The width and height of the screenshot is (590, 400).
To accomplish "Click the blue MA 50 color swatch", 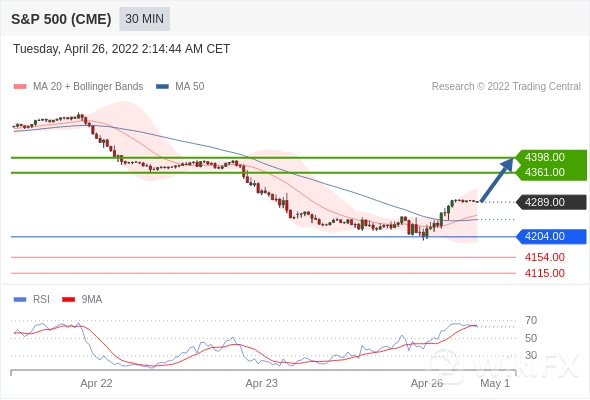I will tap(162, 87).
